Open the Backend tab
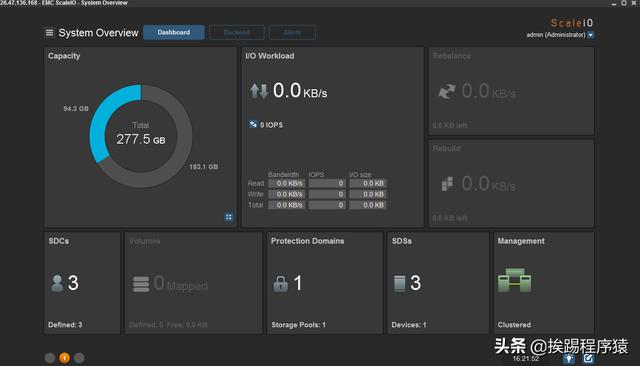This screenshot has height=366, width=640. (x=237, y=32)
